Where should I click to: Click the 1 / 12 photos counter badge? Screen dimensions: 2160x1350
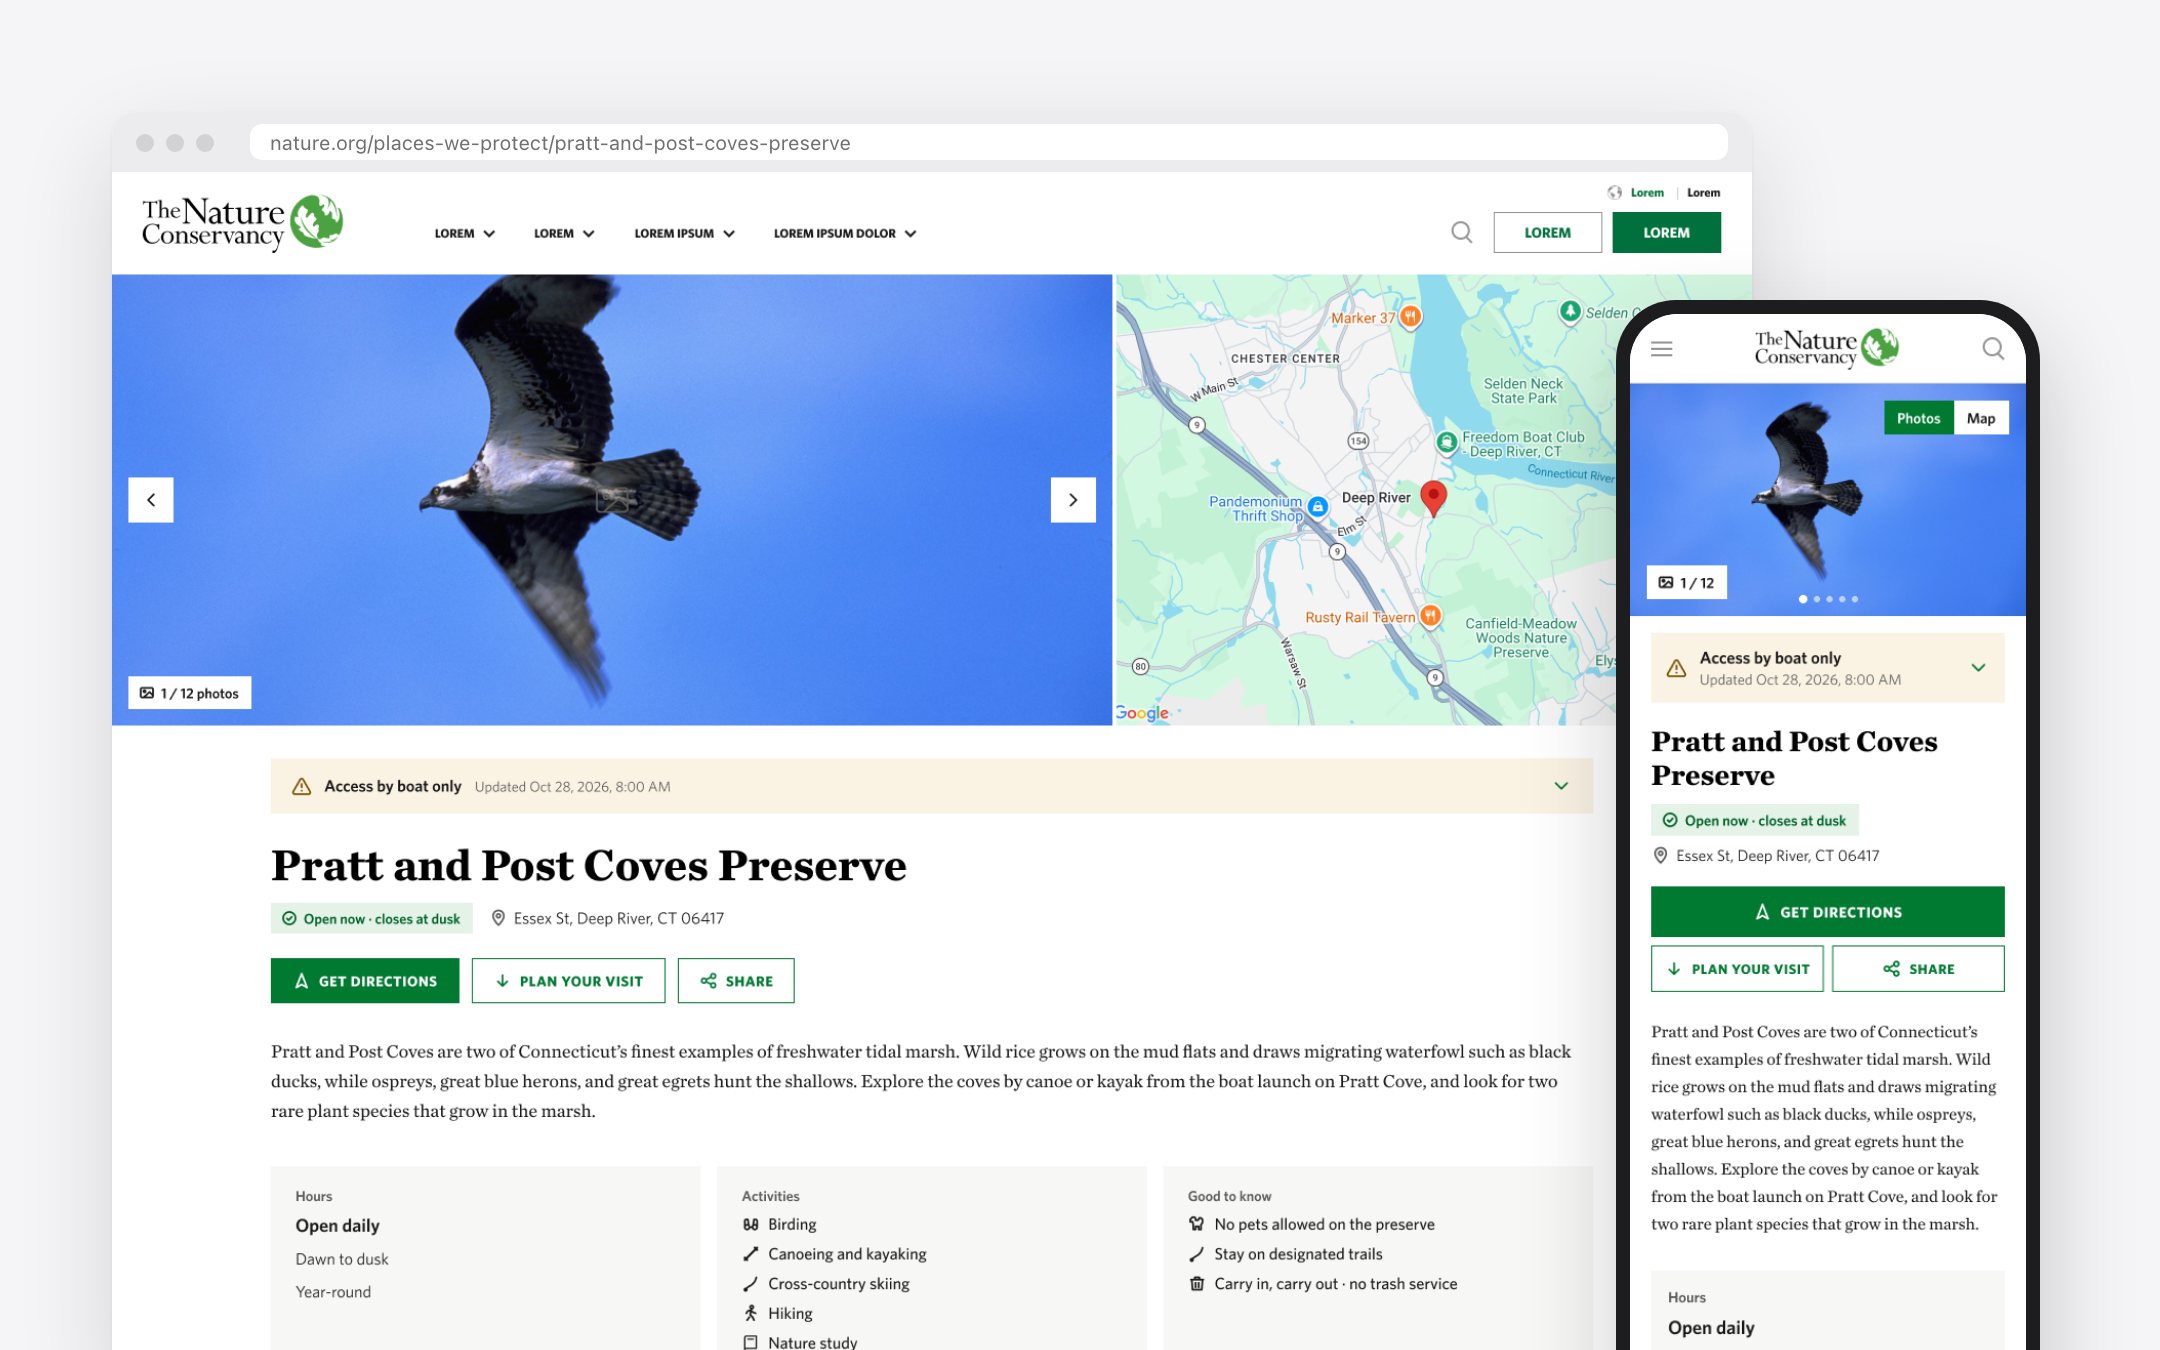click(189, 693)
